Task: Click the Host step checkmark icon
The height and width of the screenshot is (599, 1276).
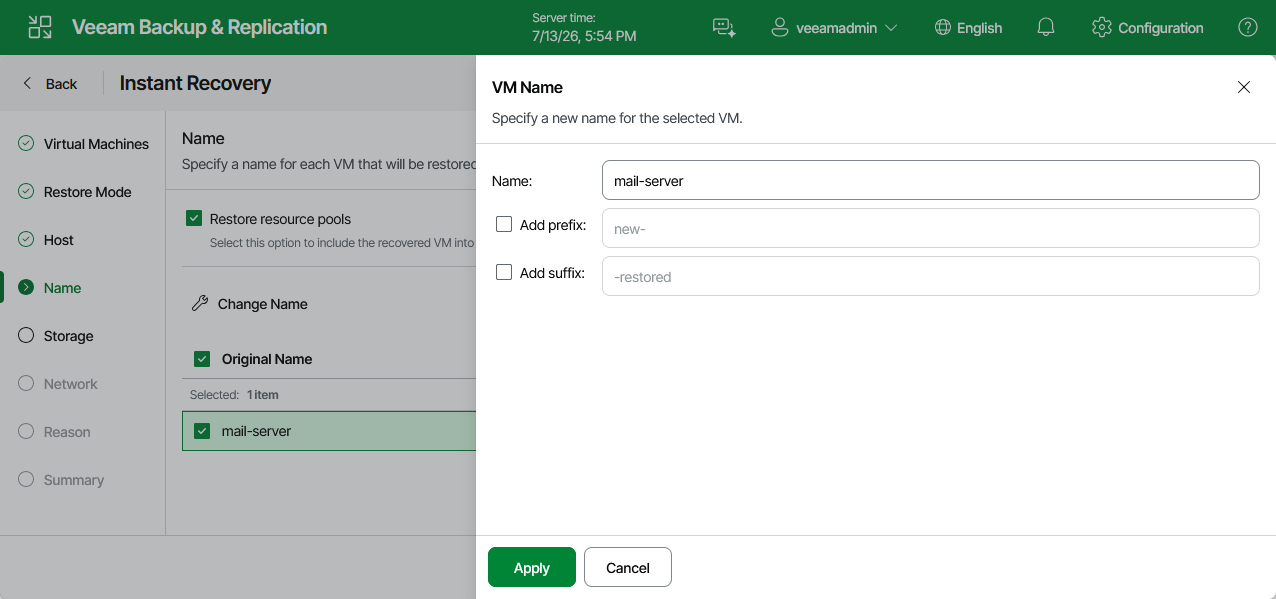Action: (26, 240)
